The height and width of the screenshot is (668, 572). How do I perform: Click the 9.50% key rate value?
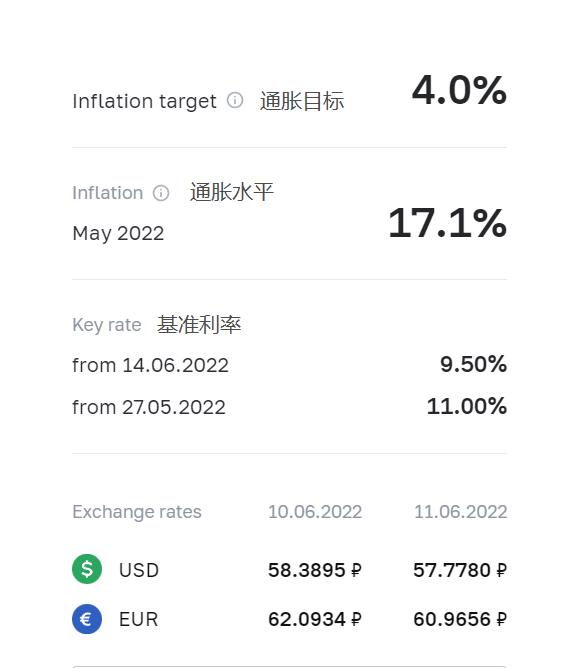pos(473,365)
